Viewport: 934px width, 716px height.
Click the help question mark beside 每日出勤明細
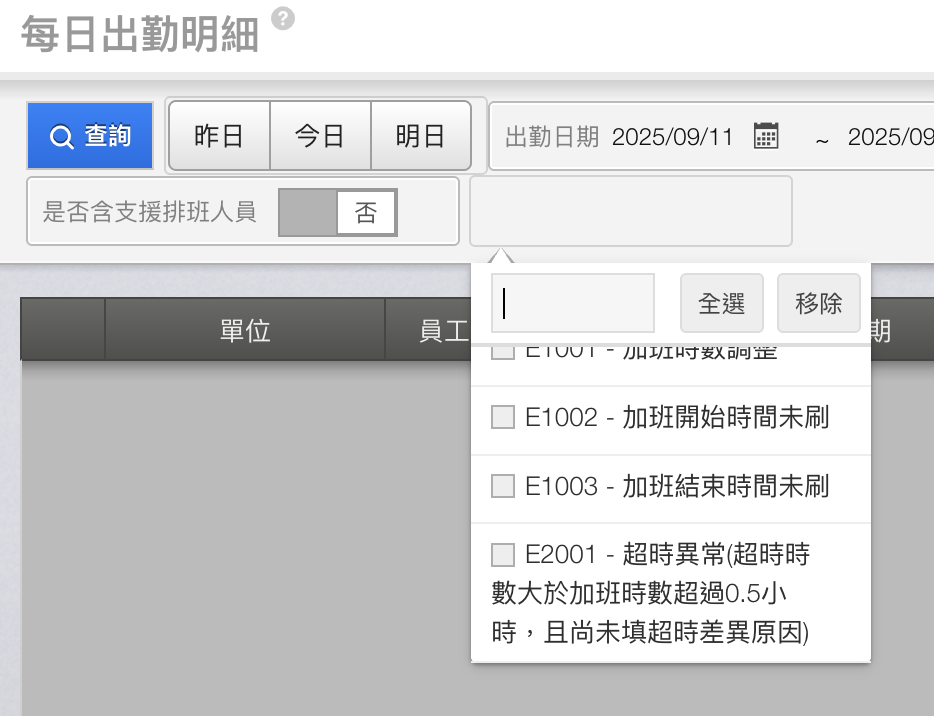pos(283,19)
